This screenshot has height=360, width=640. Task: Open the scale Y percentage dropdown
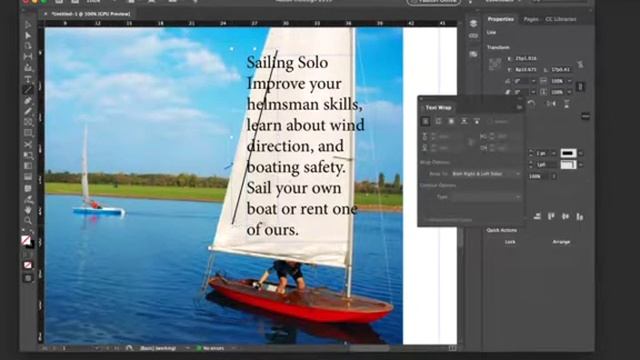point(569,92)
